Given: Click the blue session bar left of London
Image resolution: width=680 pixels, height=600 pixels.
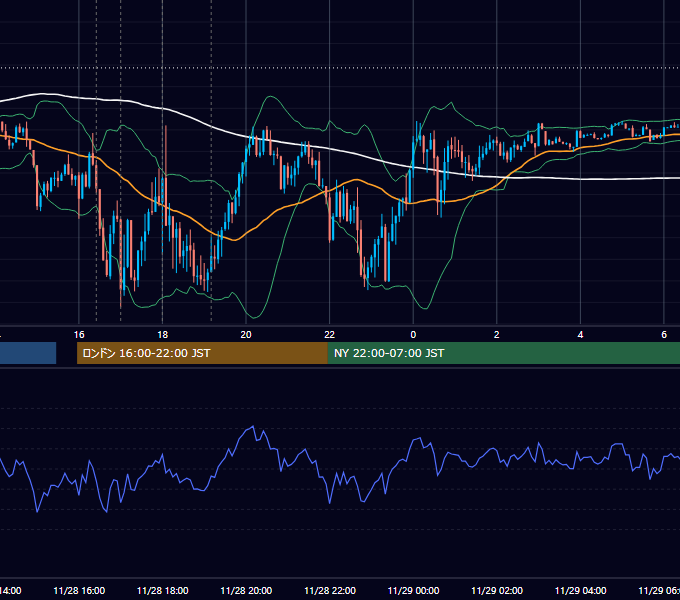Looking at the screenshot, I should tap(28, 353).
